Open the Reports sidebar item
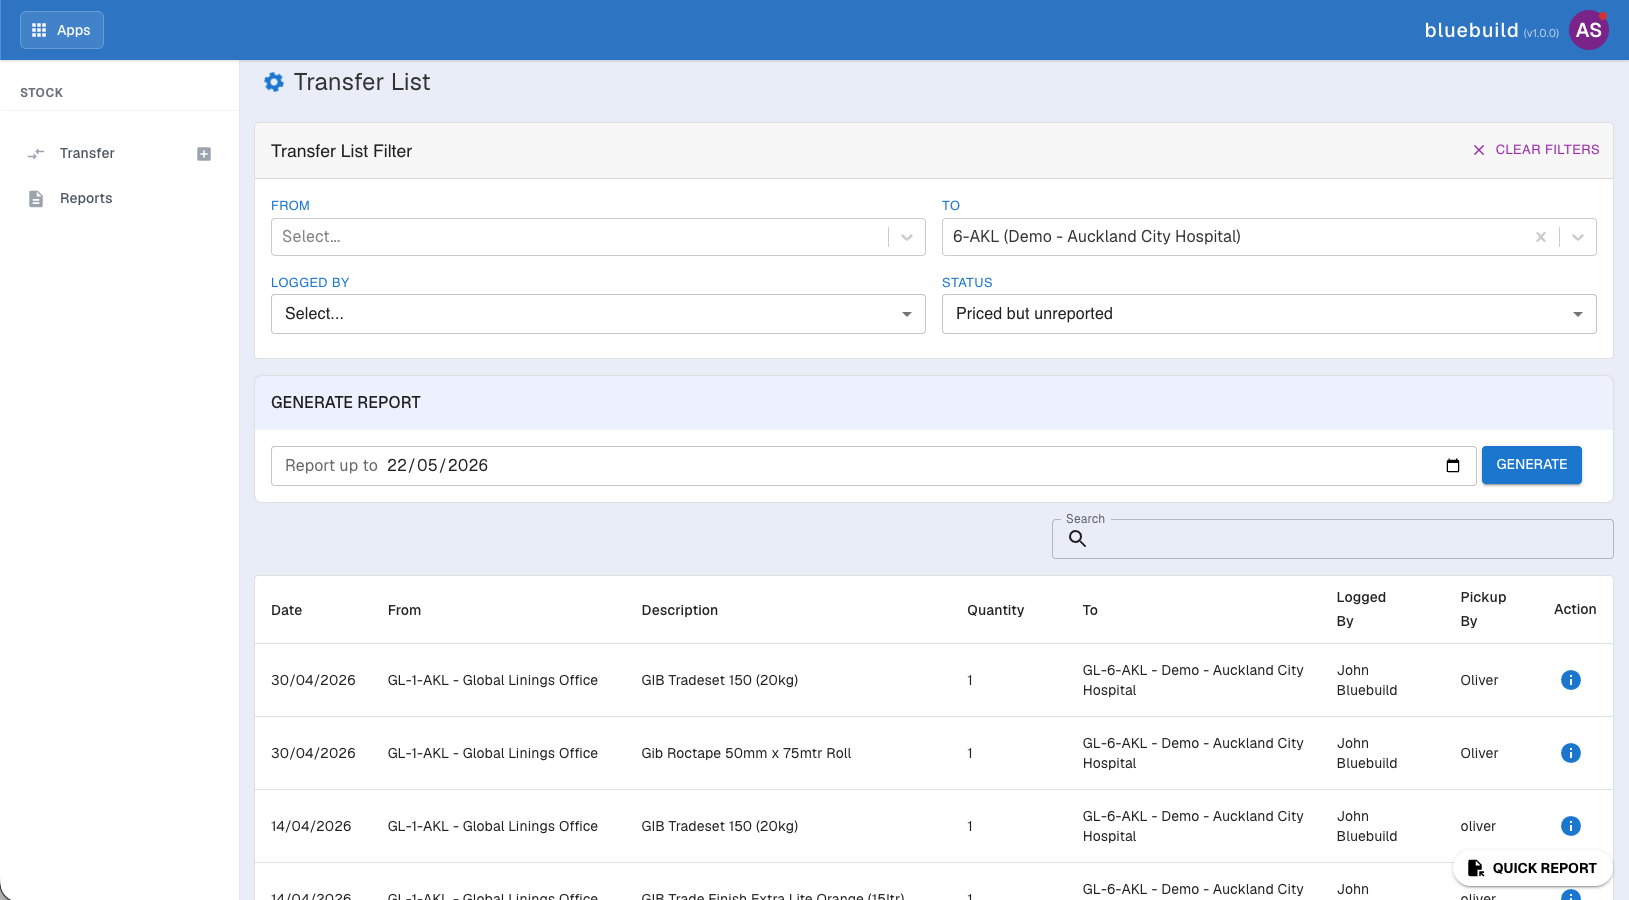This screenshot has width=1629, height=900. pos(86,198)
